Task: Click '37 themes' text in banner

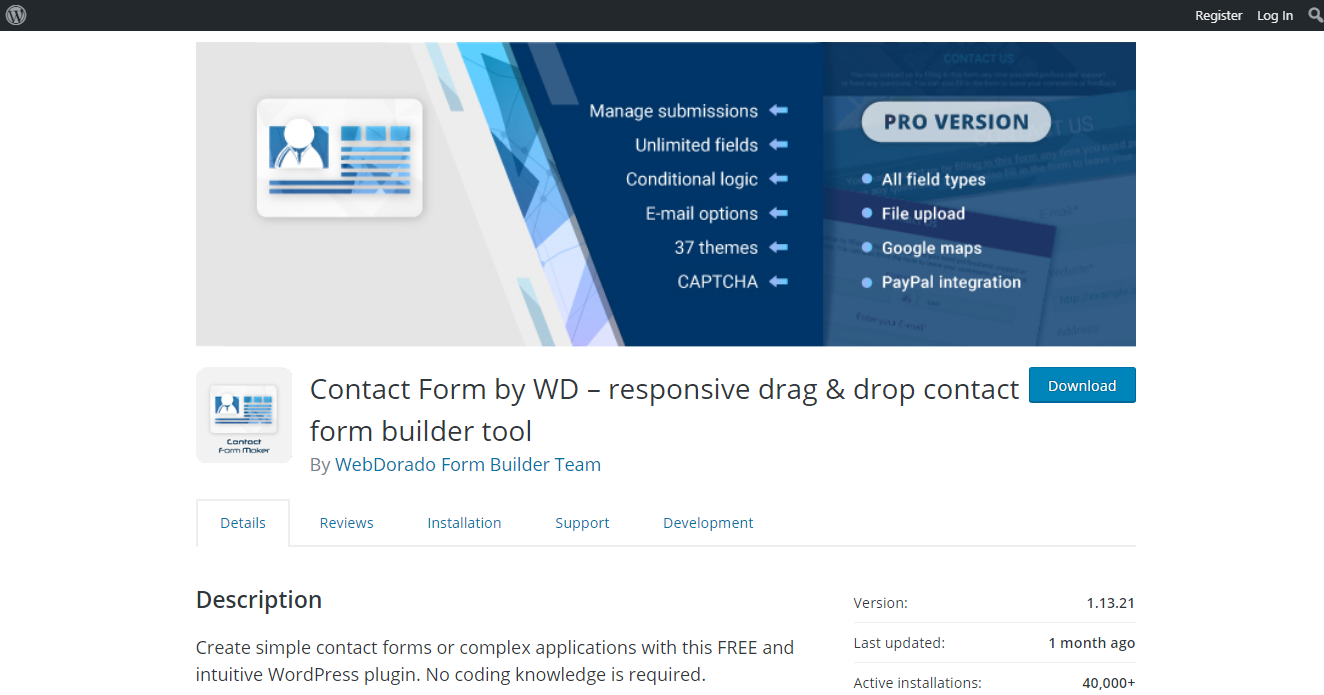Action: 716,247
